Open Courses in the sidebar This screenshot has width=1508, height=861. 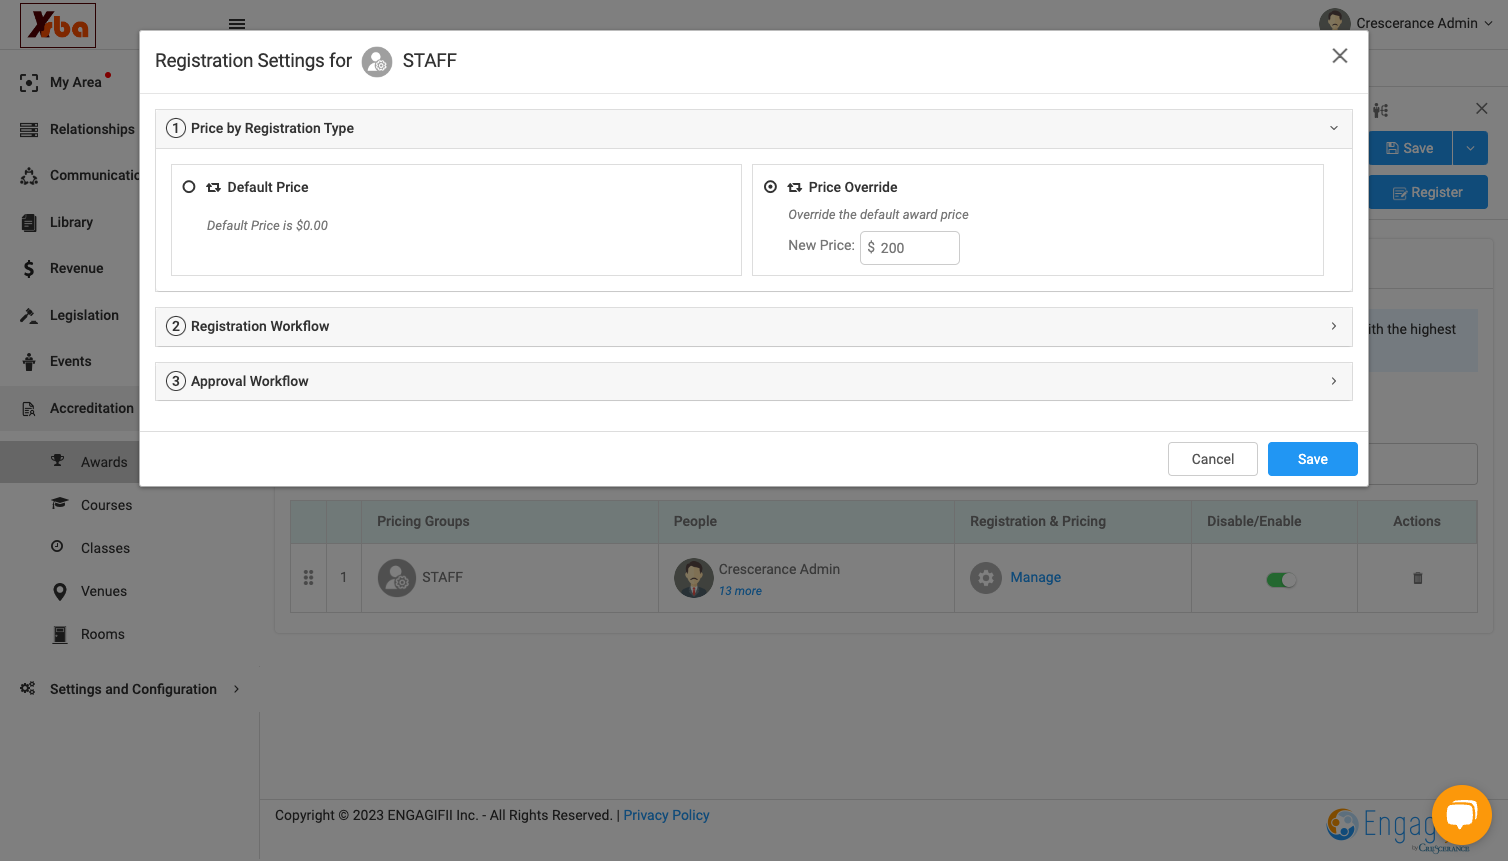tap(106, 505)
